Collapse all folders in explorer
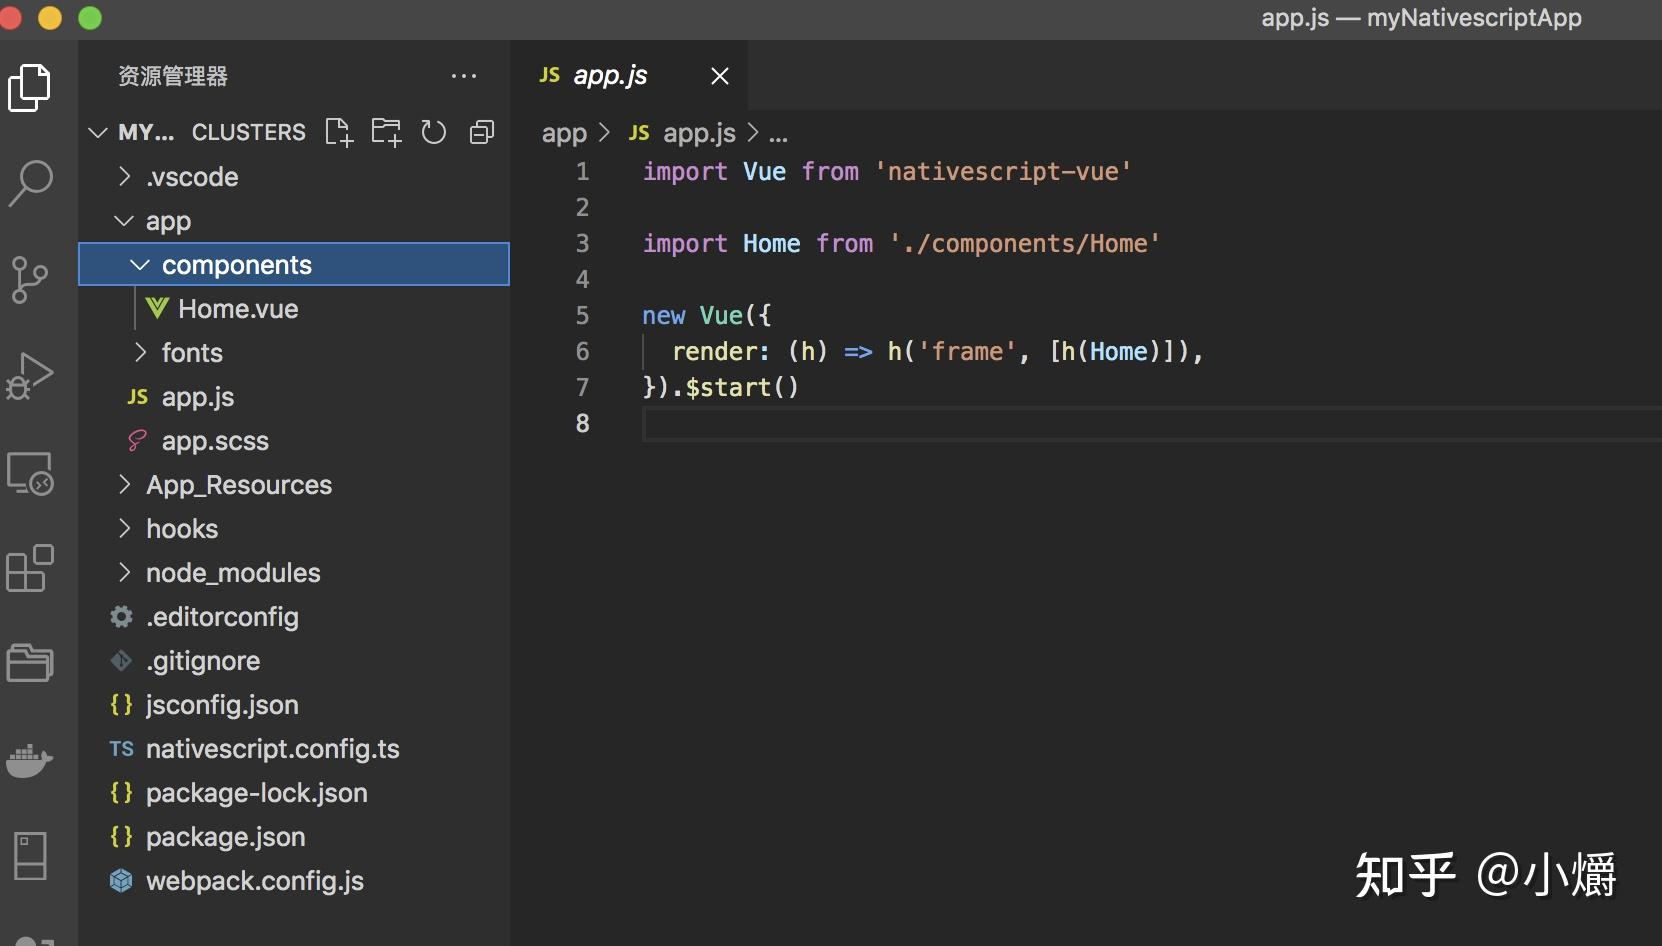 tap(482, 132)
